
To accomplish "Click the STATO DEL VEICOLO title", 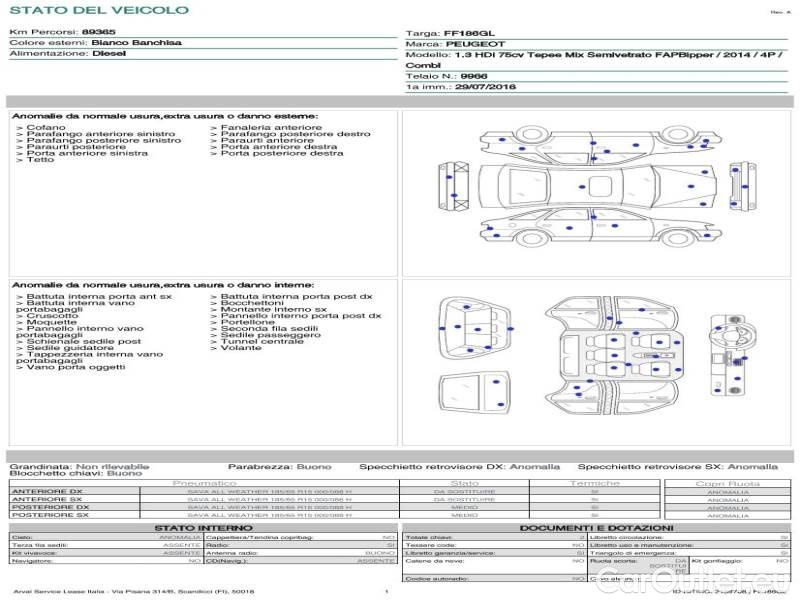I will pyautogui.click(x=98, y=10).
